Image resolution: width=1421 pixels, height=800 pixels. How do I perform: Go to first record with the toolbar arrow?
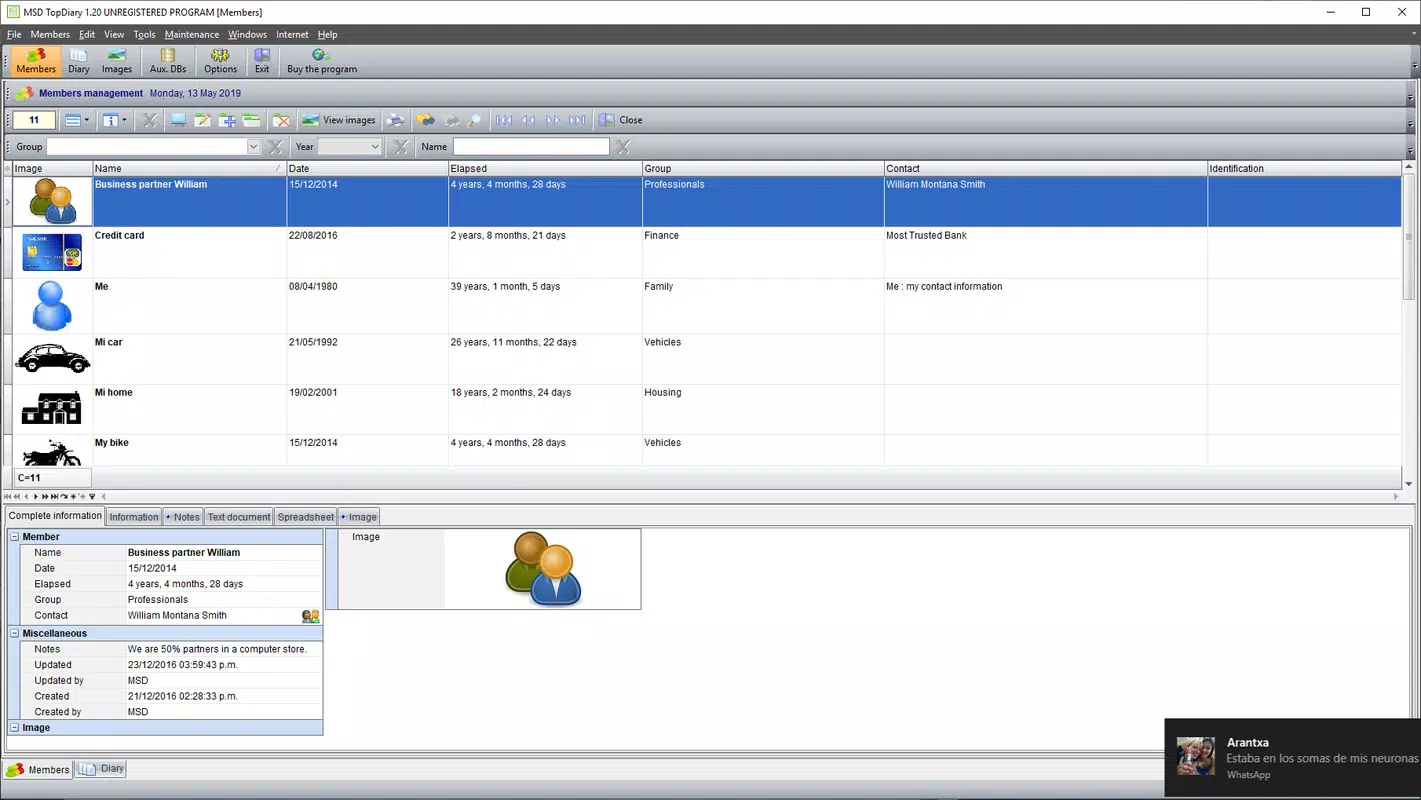(504, 120)
